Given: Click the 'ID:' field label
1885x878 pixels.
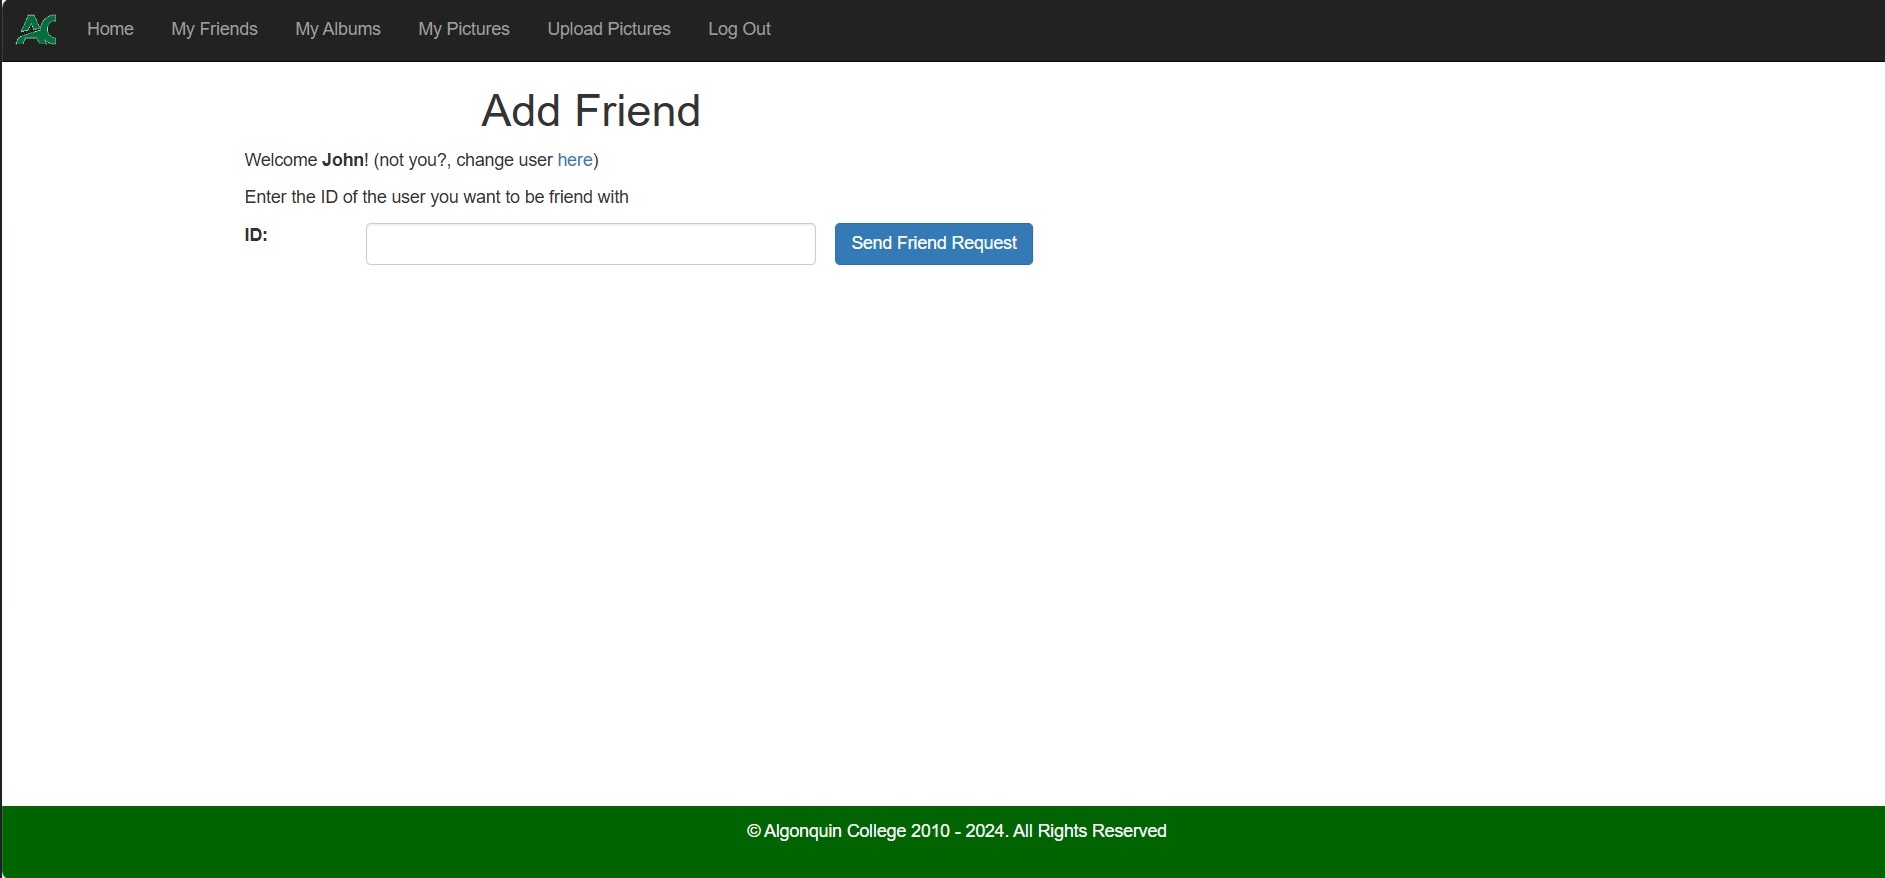Looking at the screenshot, I should click(x=256, y=235).
